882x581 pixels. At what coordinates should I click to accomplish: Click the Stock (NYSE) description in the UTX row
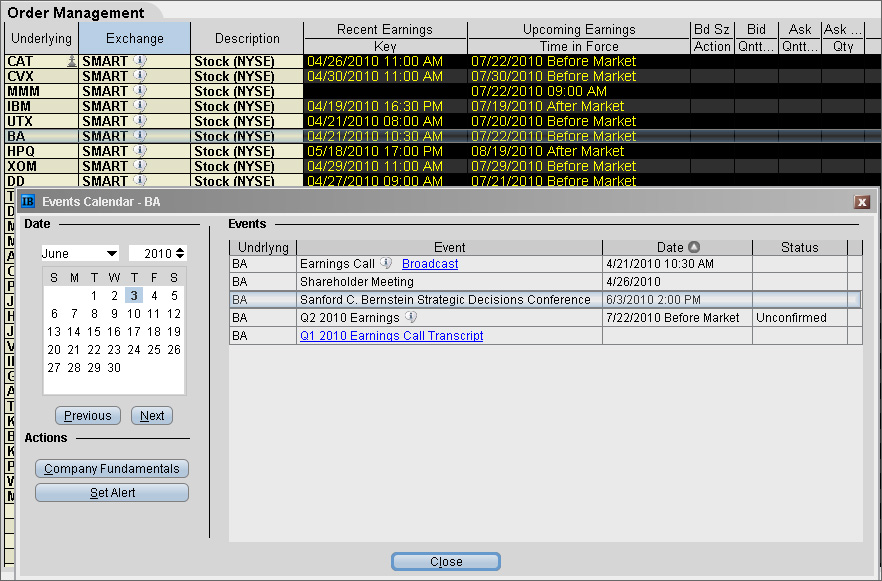(247, 121)
